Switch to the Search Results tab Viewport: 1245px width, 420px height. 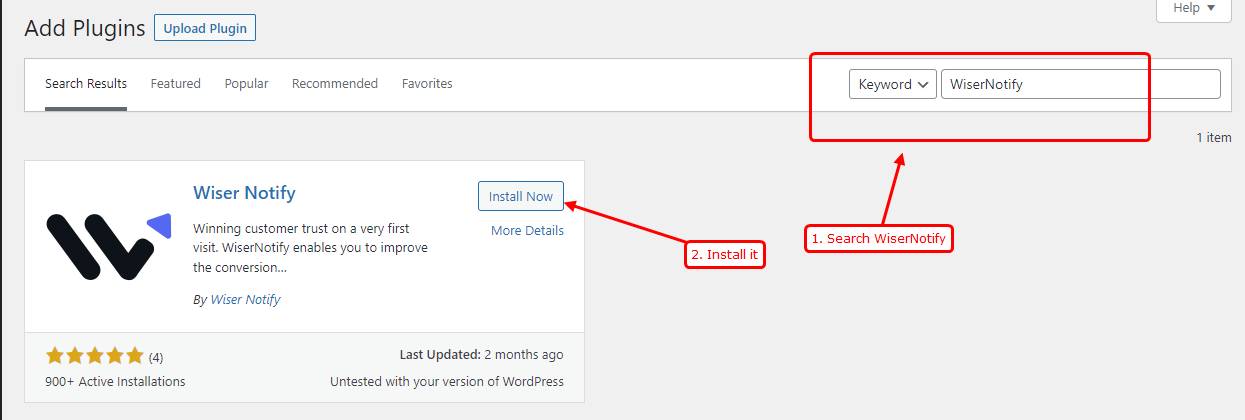[x=86, y=84]
